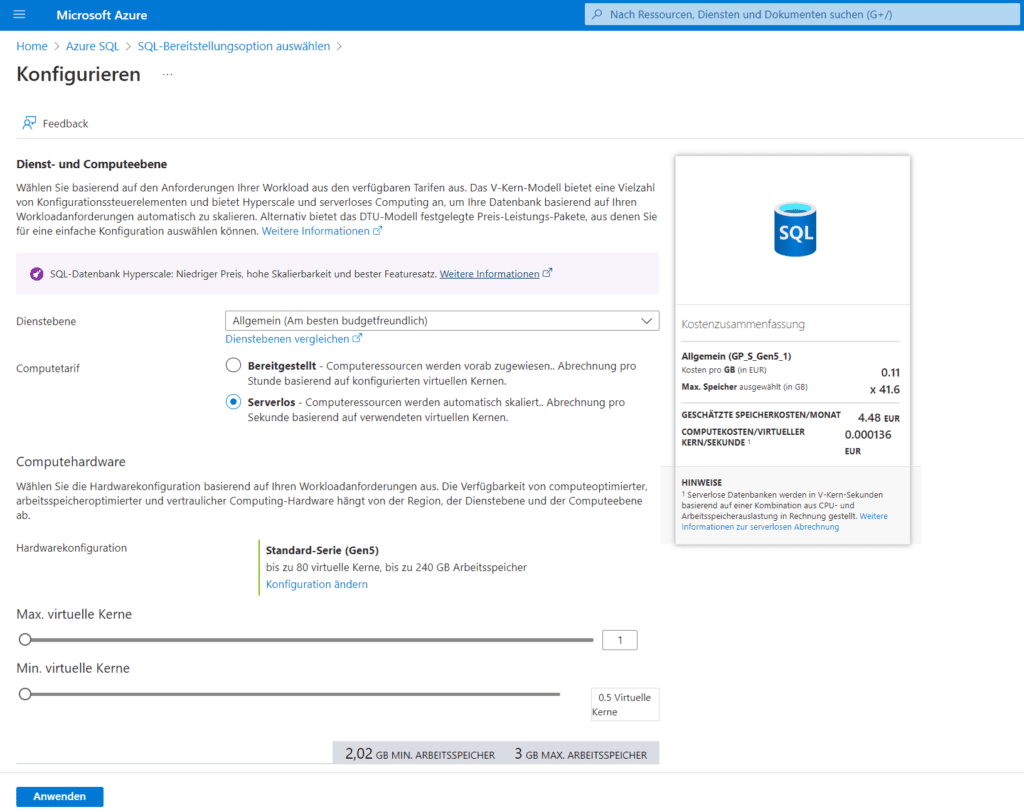Screen dimensions: 1024x812
Task: Click the Azure resource search field
Action: point(802,14)
